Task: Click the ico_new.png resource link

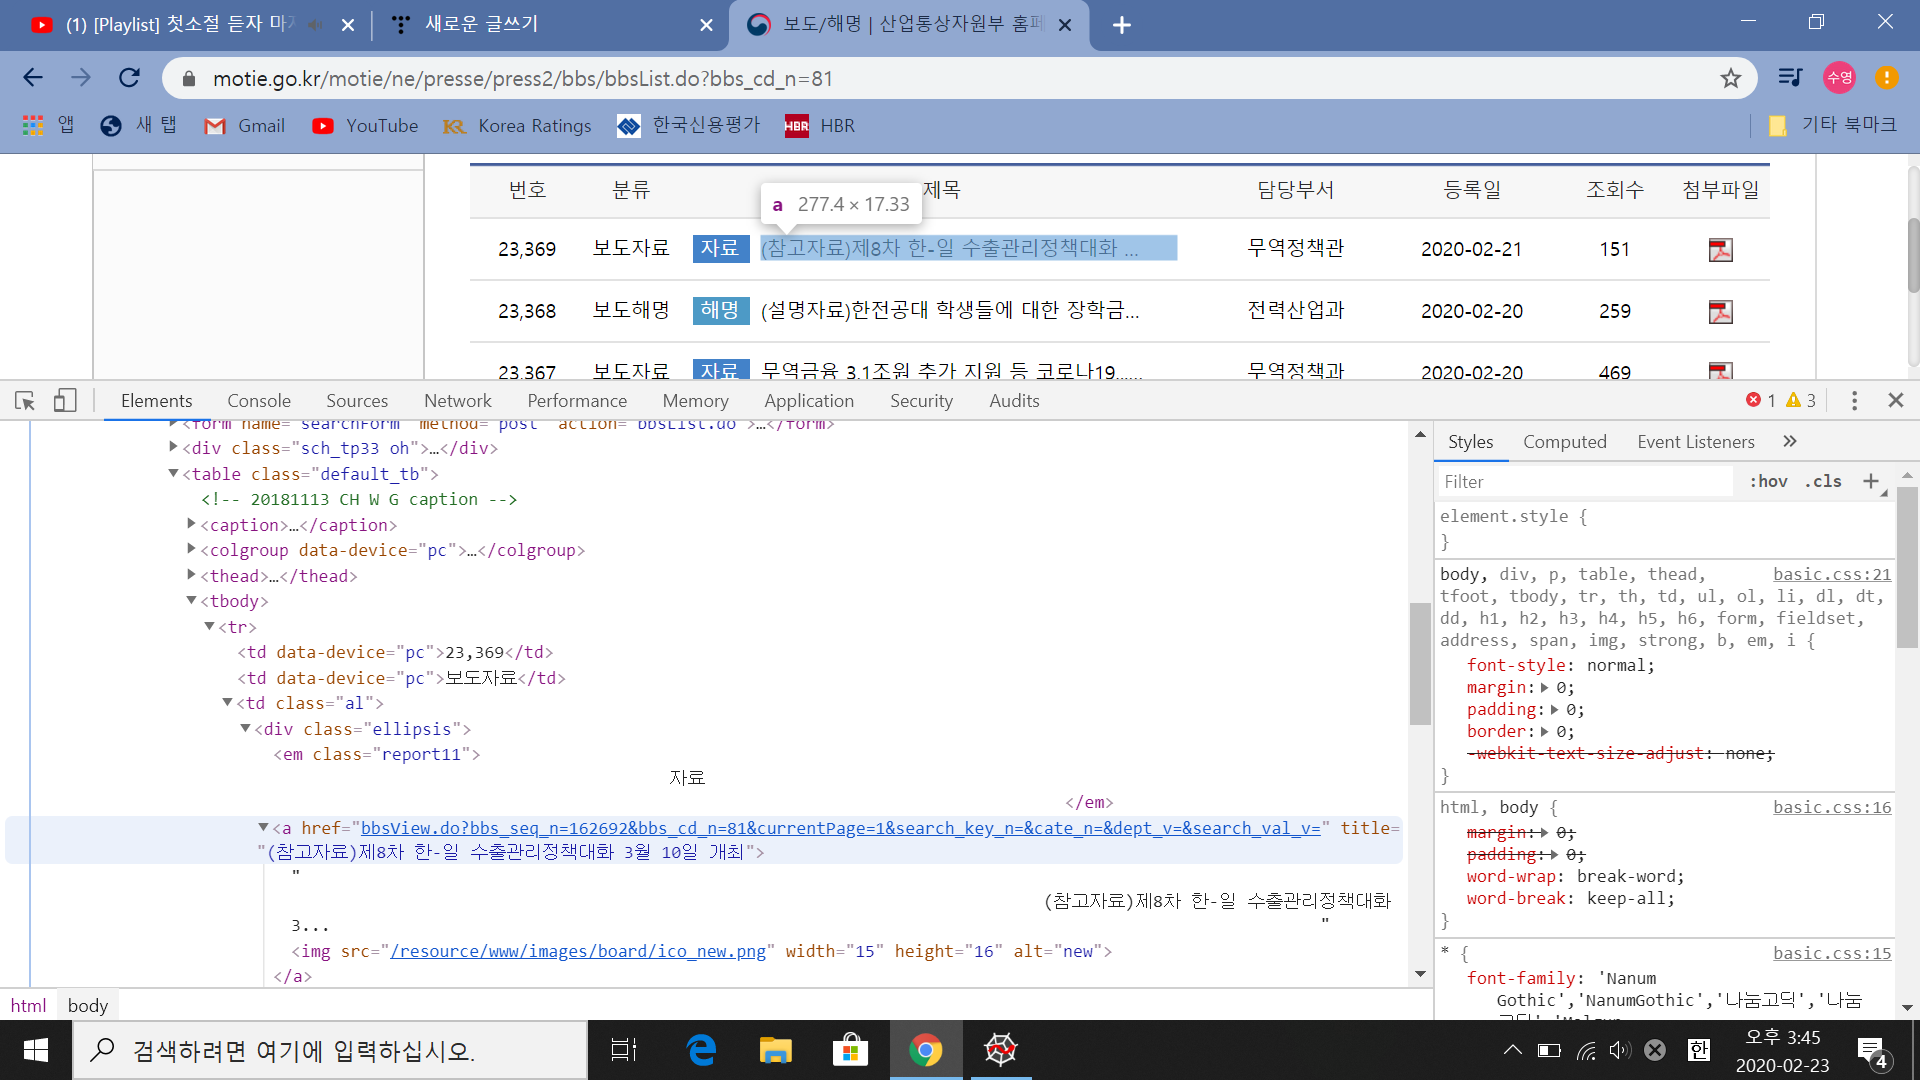Action: tap(578, 951)
